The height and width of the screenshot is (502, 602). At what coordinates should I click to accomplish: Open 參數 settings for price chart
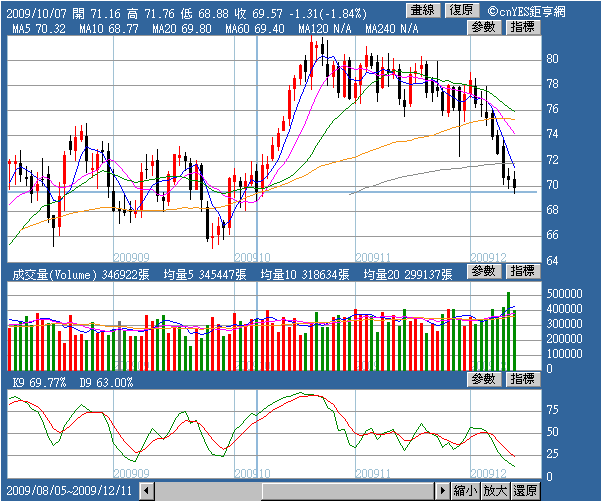point(484,27)
